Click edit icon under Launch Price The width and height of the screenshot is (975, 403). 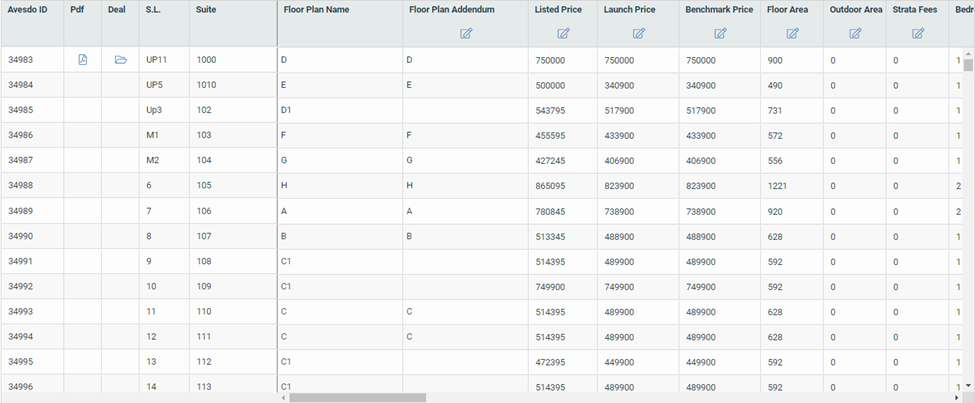tap(639, 34)
